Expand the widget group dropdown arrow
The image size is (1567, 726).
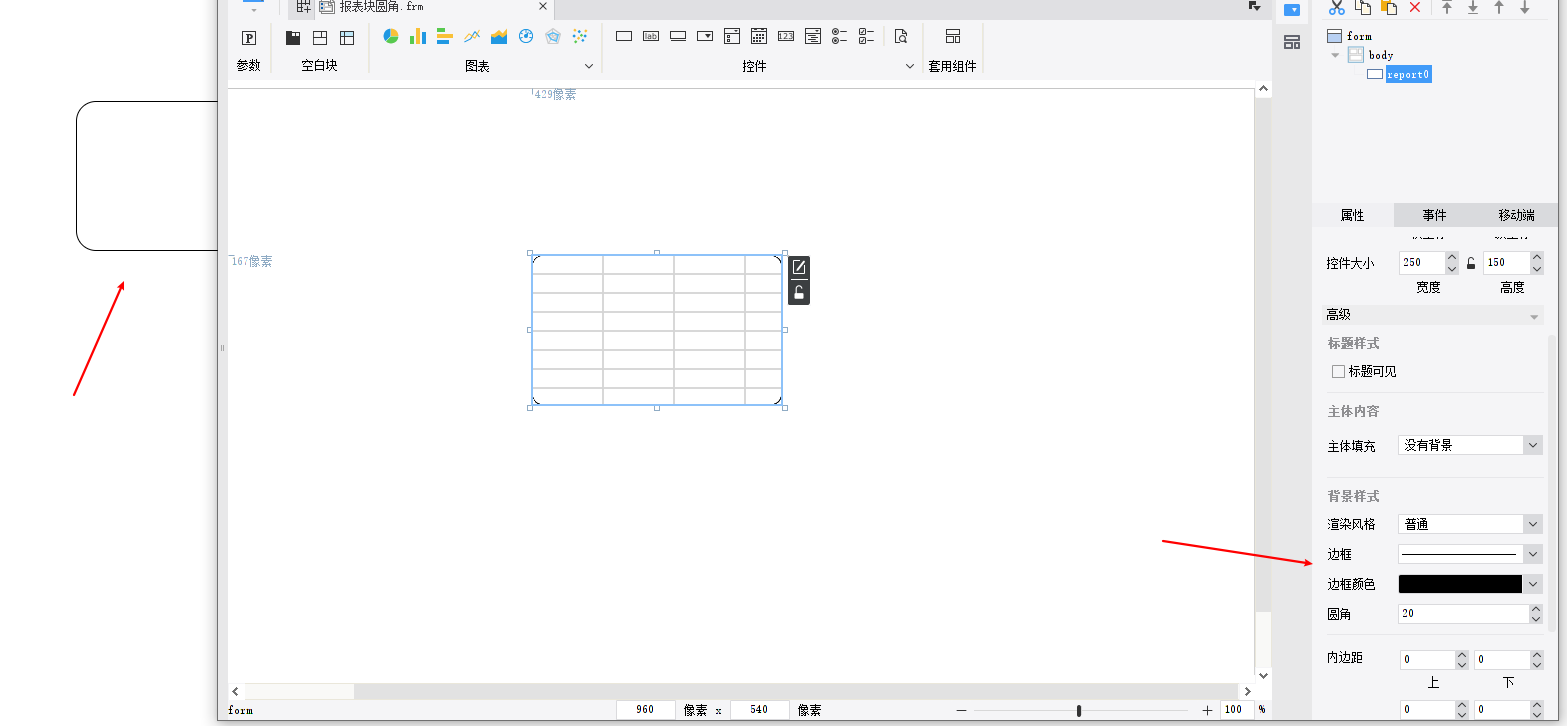(910, 66)
